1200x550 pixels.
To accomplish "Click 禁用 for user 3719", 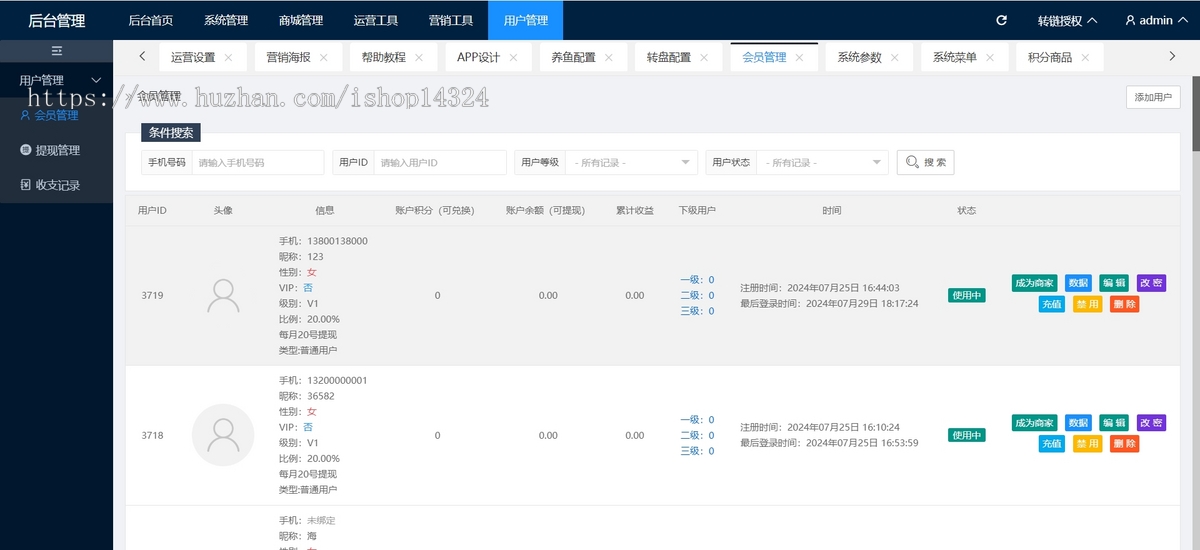I will coord(1087,304).
